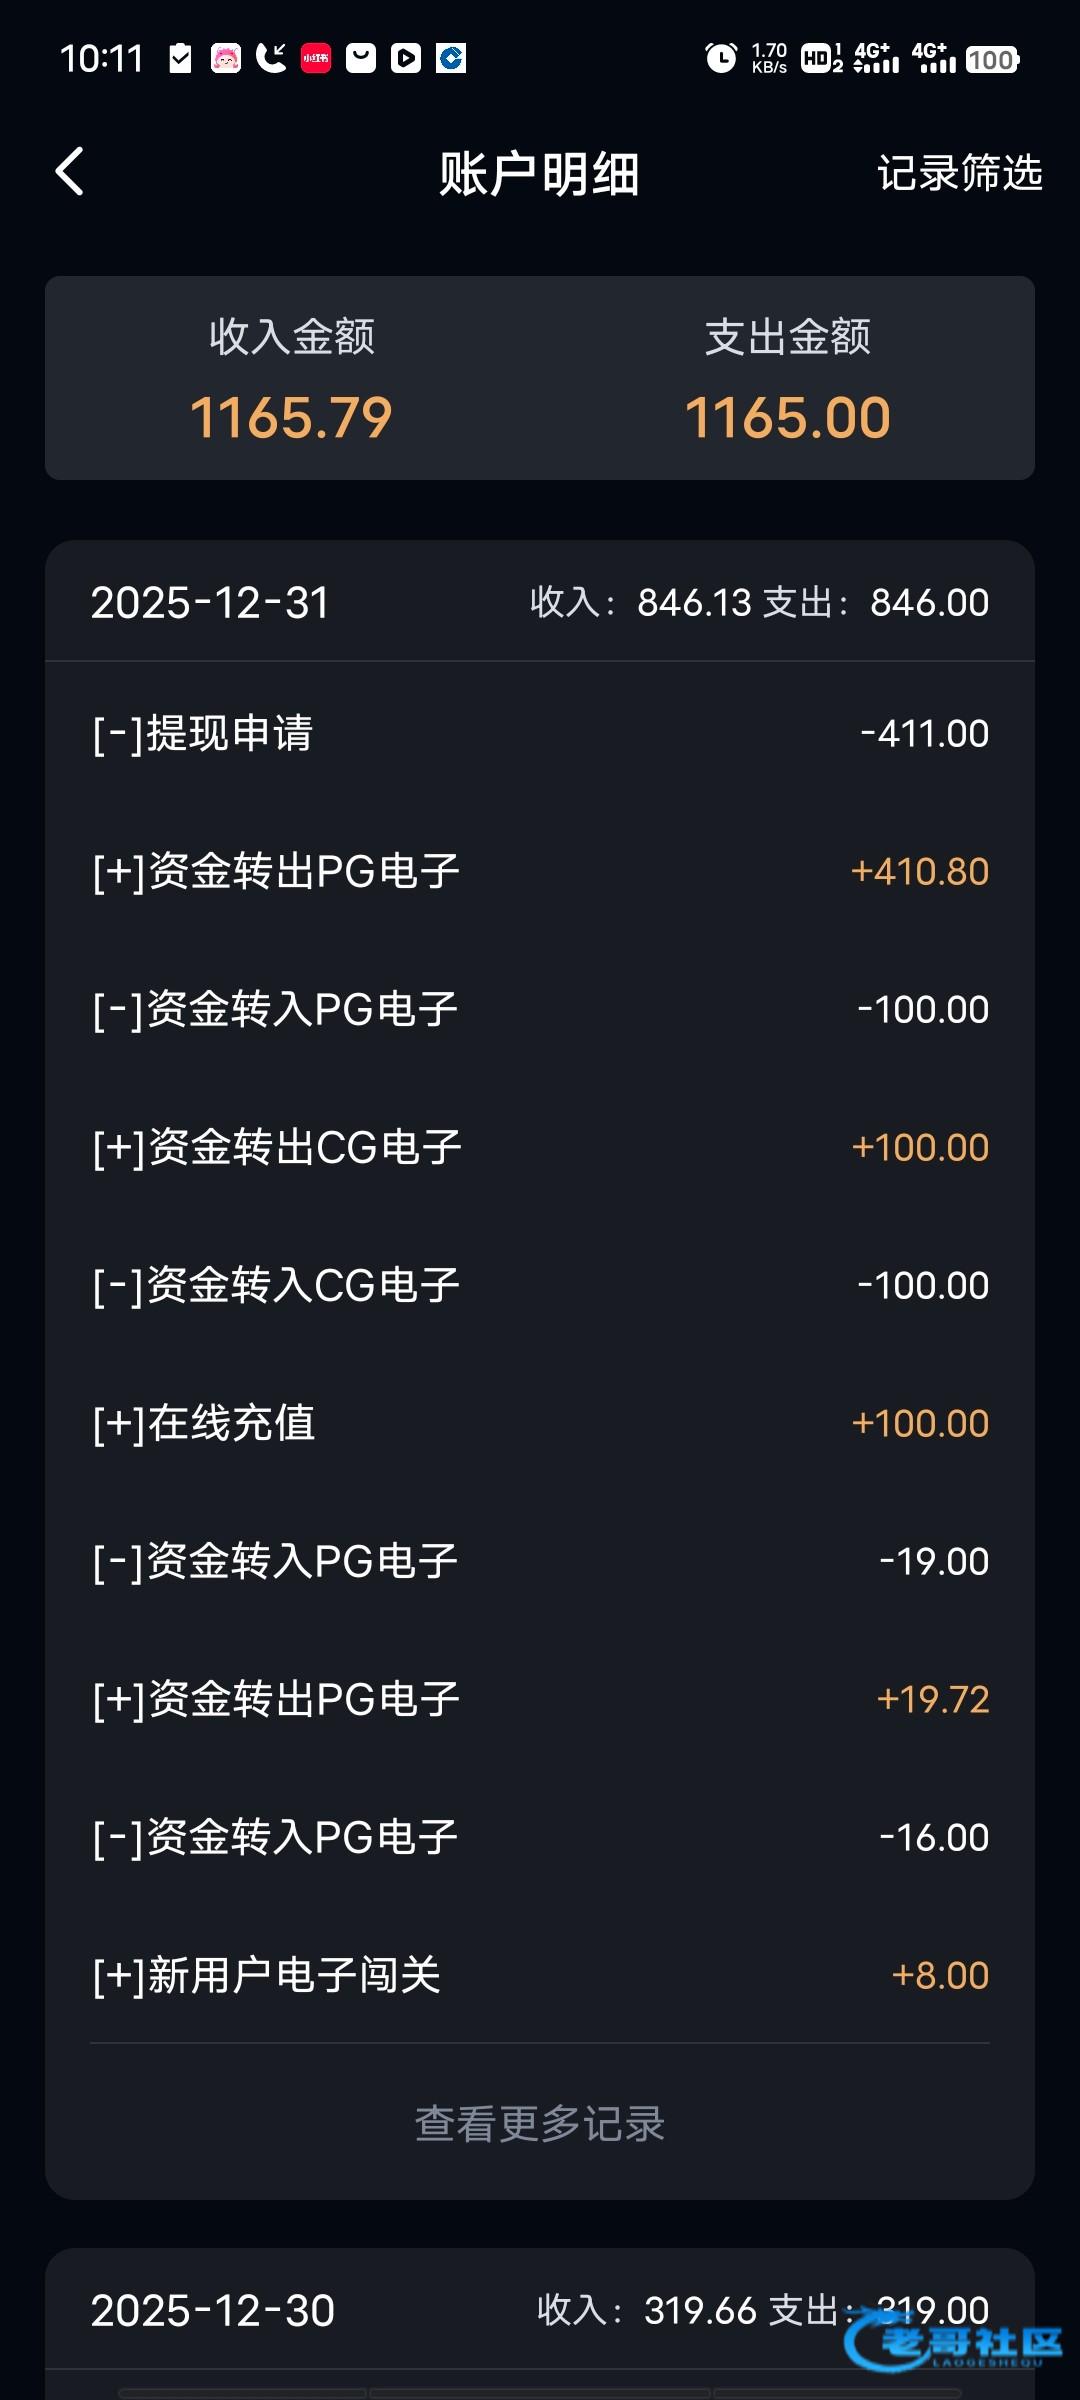1080x2400 pixels.
Task: Tap the alarm clock status icon
Action: pos(720,59)
